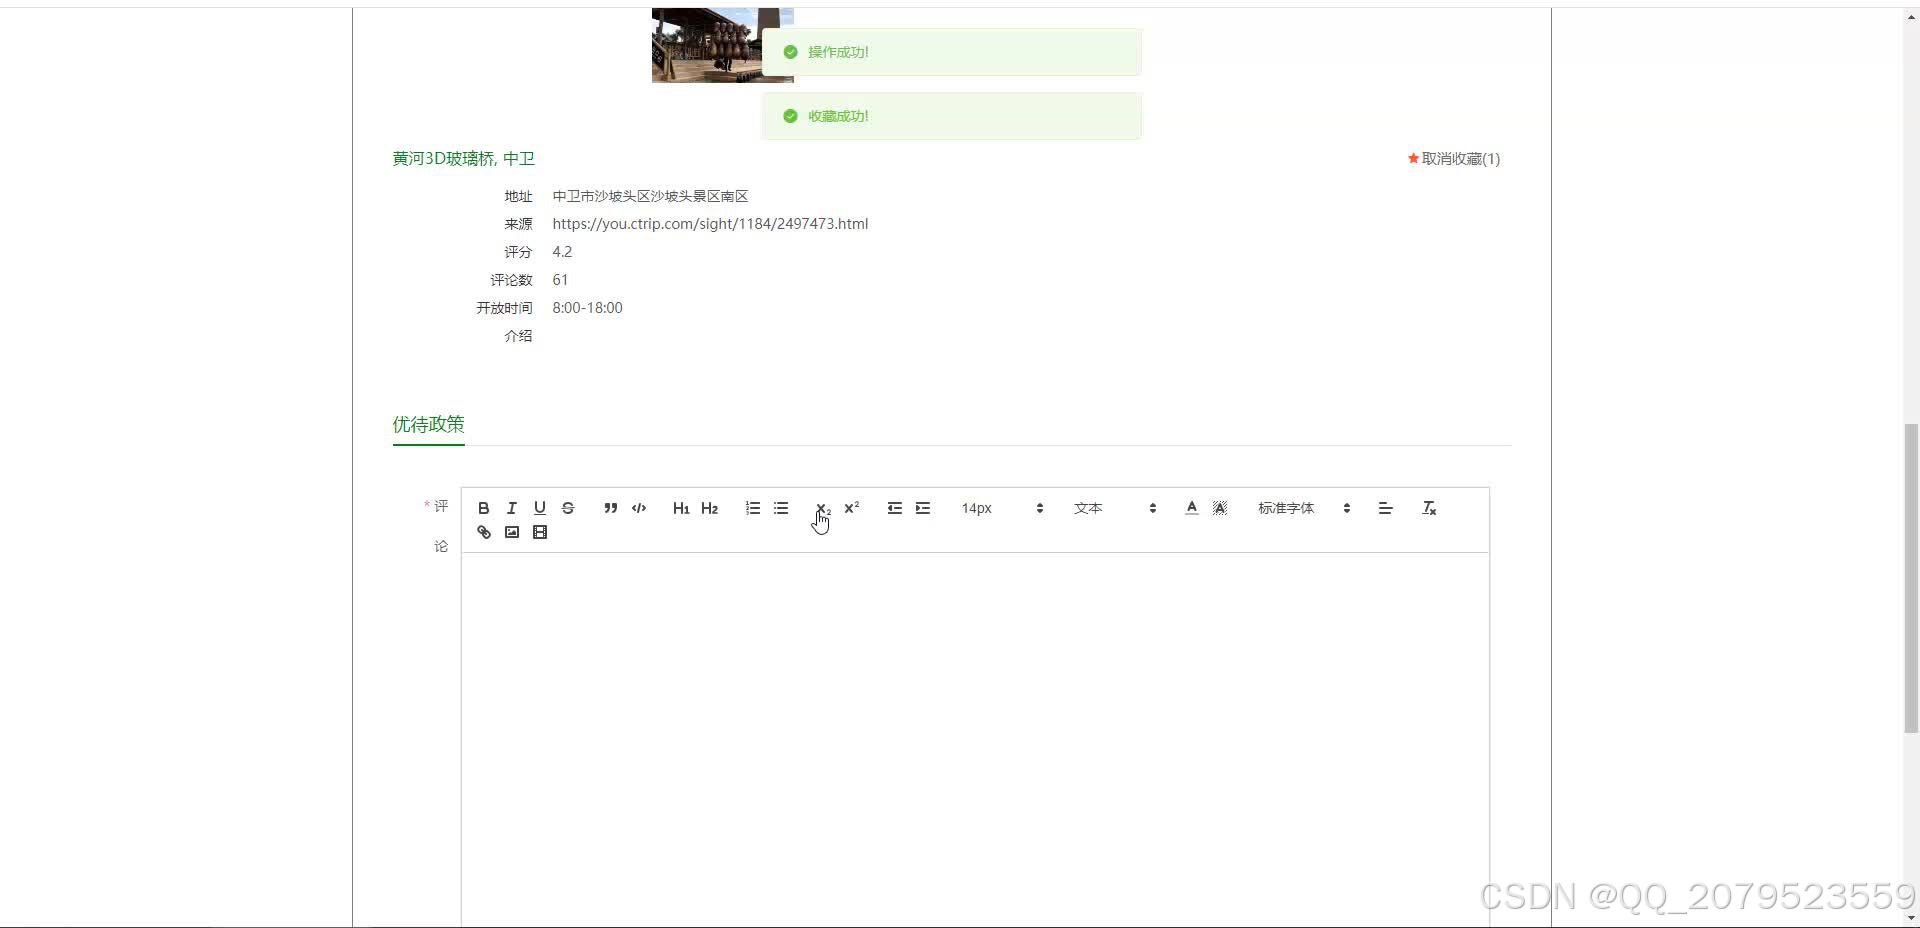Insert an image into the comment

pos(512,532)
